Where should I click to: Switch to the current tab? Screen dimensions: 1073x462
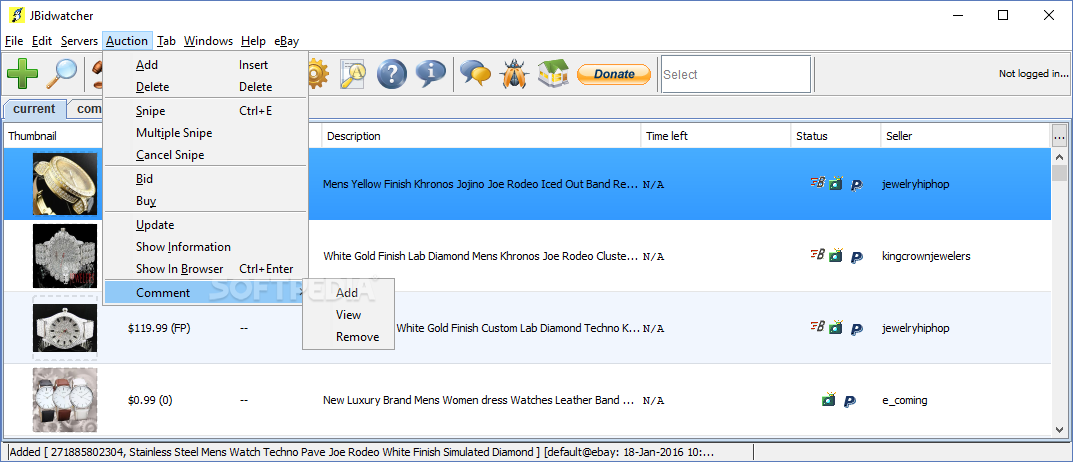click(34, 109)
